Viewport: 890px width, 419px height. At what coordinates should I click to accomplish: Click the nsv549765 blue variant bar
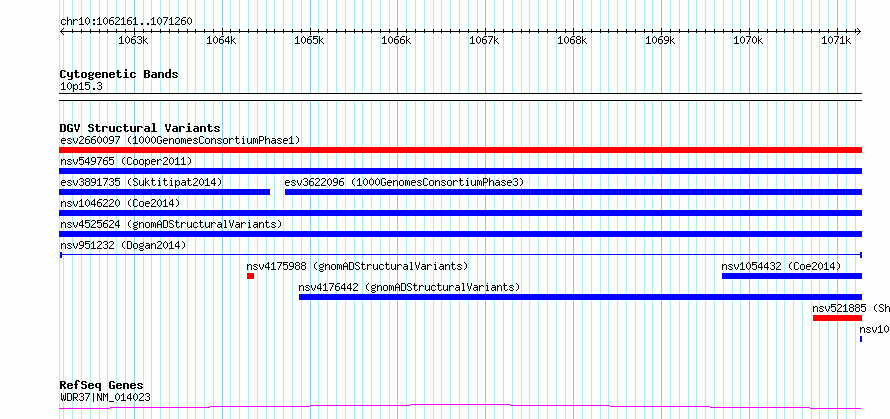(x=460, y=171)
